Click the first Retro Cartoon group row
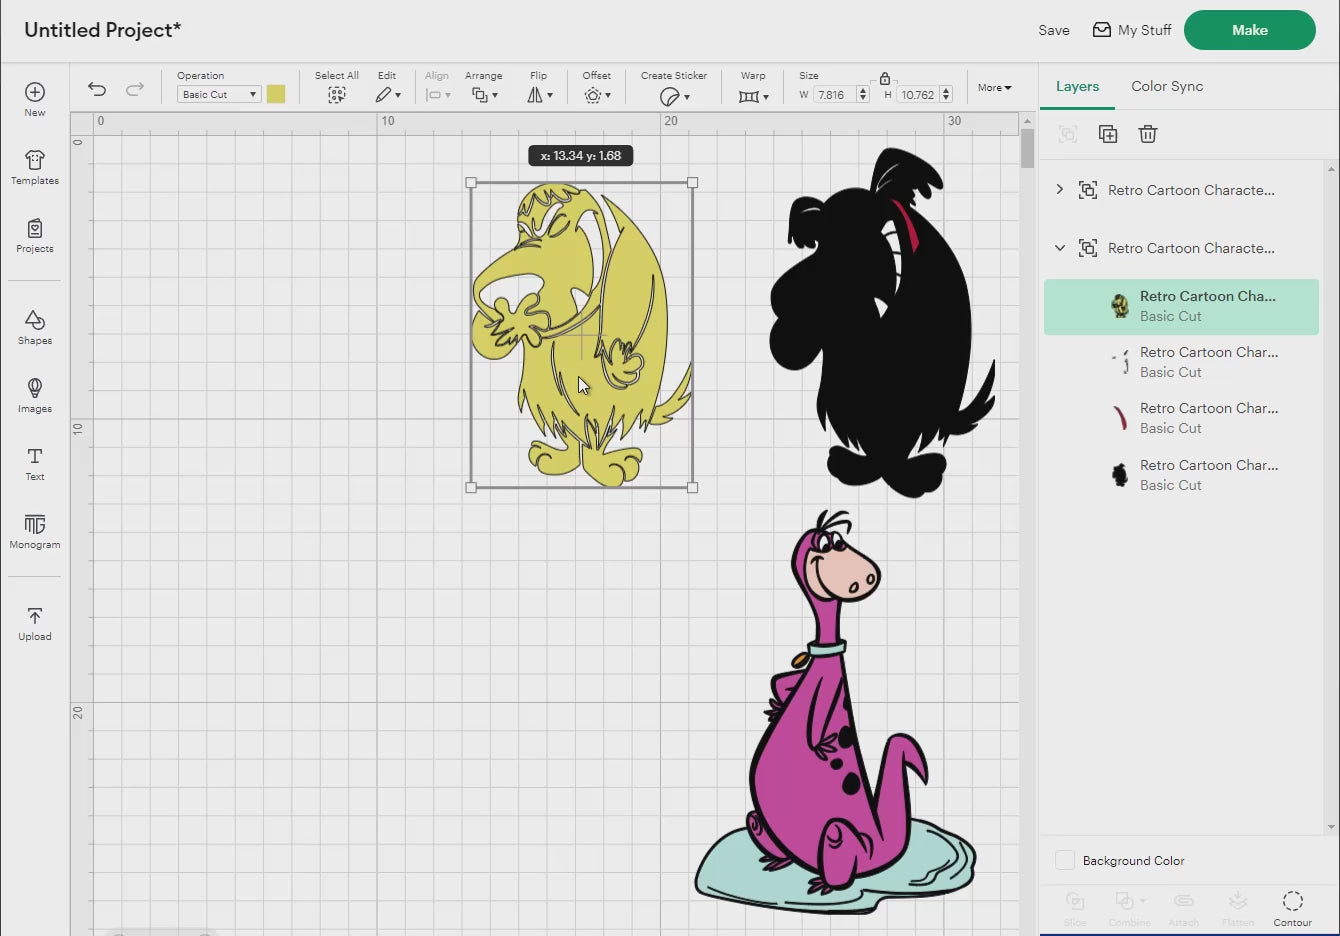Screen dimensions: 1340x936 click(1181, 190)
